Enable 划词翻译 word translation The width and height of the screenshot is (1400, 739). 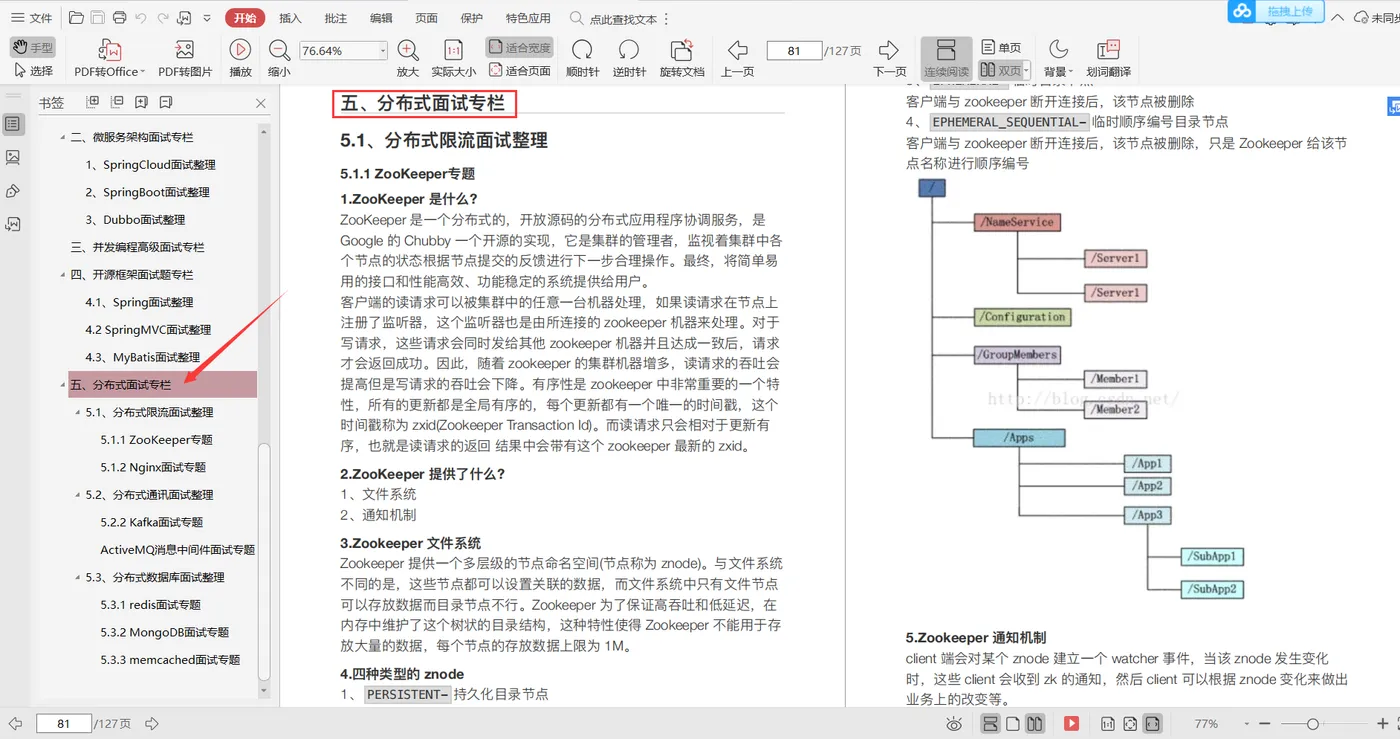[1108, 58]
